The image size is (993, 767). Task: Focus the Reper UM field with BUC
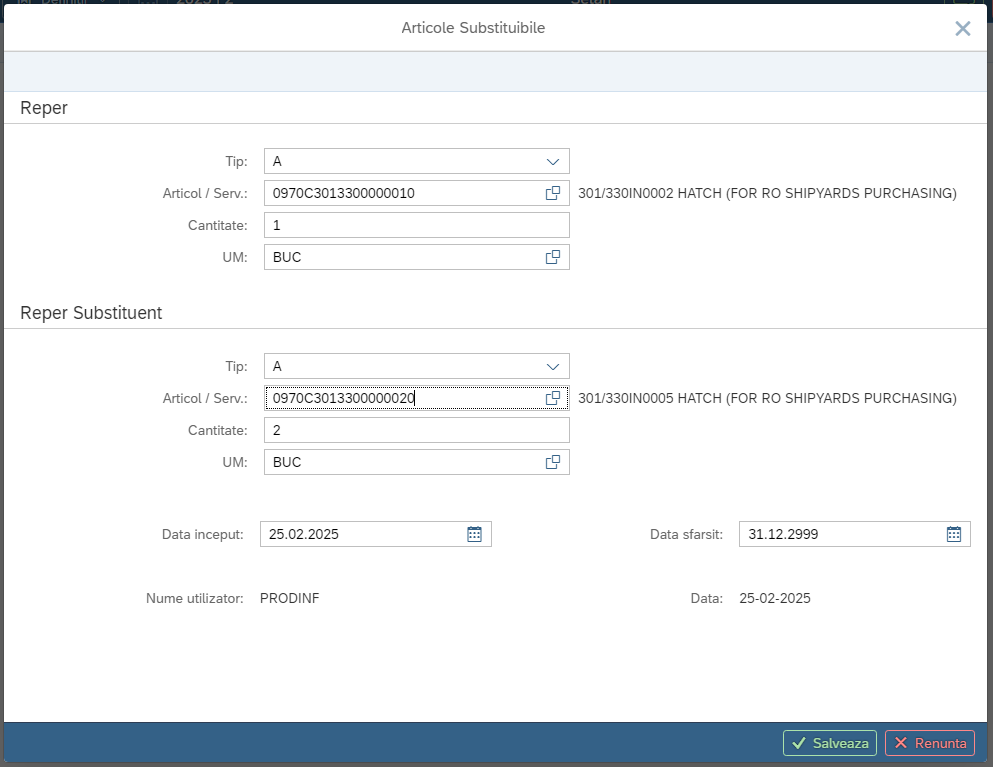[x=404, y=257]
